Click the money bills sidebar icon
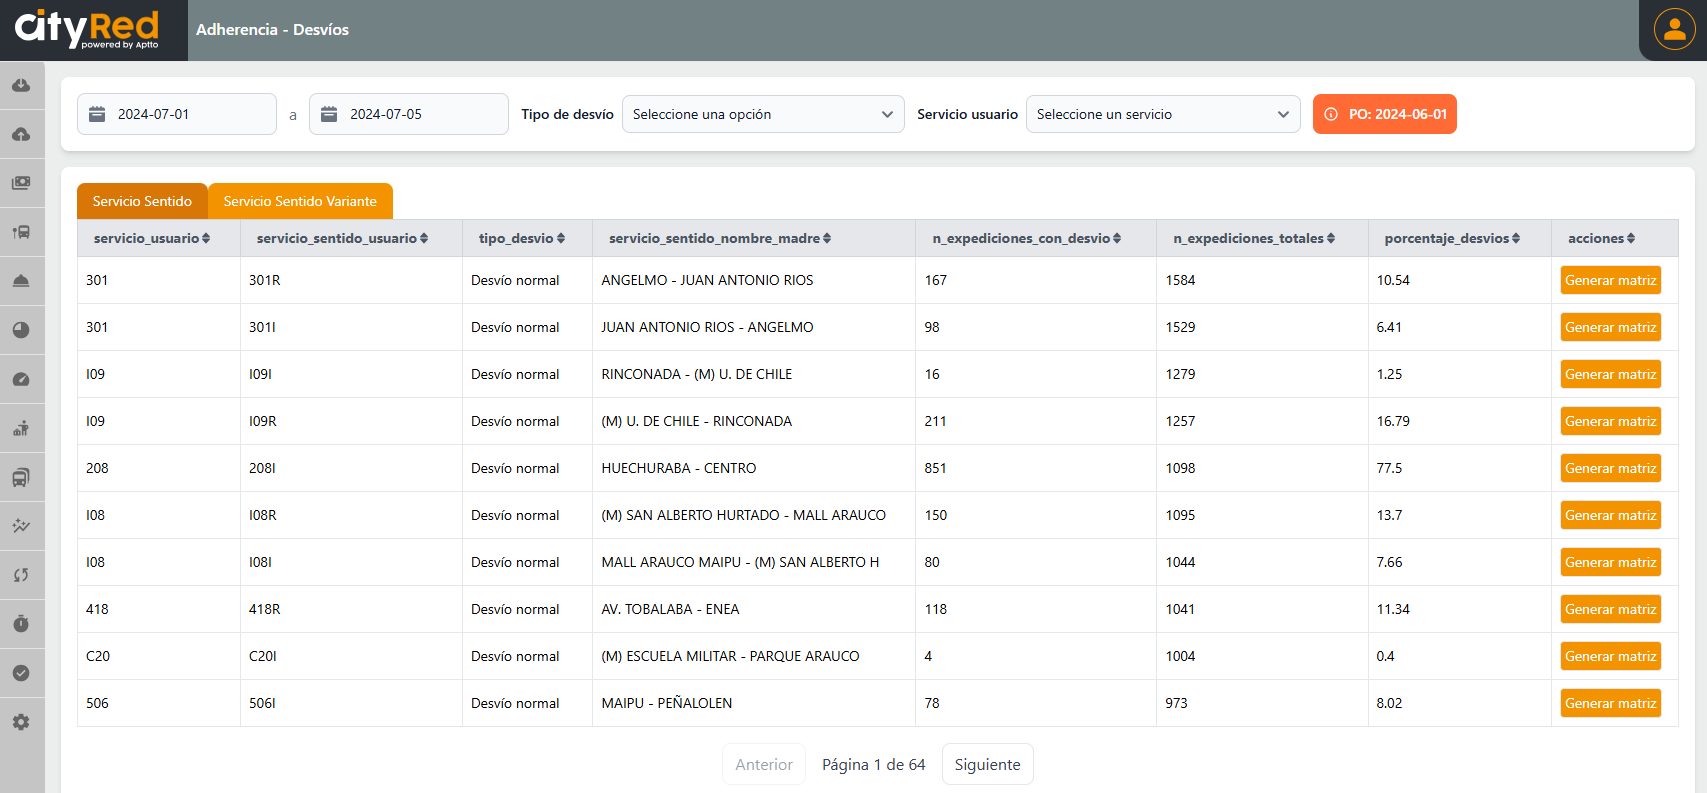The width and height of the screenshot is (1707, 793). click(21, 183)
